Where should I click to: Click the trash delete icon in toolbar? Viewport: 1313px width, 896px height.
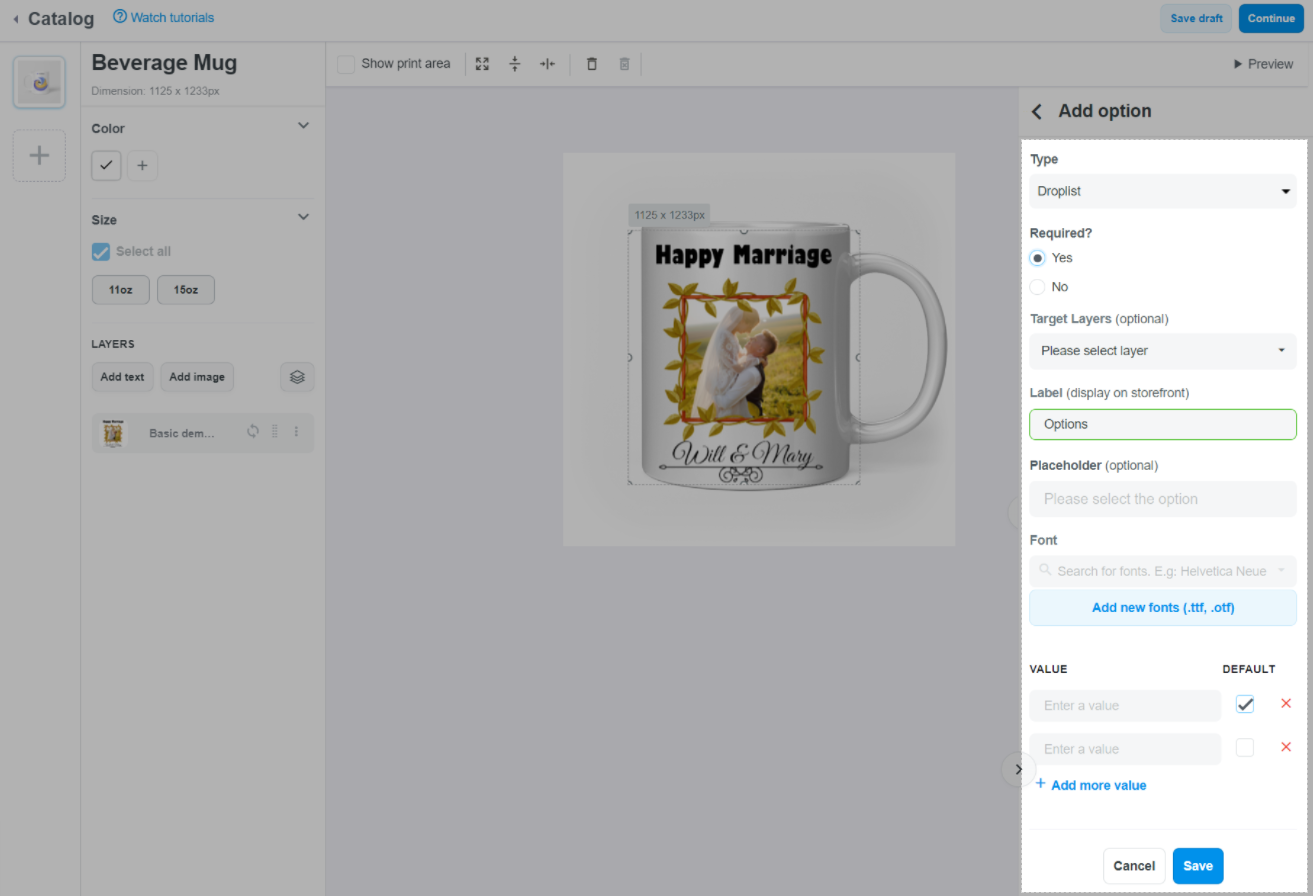[592, 64]
